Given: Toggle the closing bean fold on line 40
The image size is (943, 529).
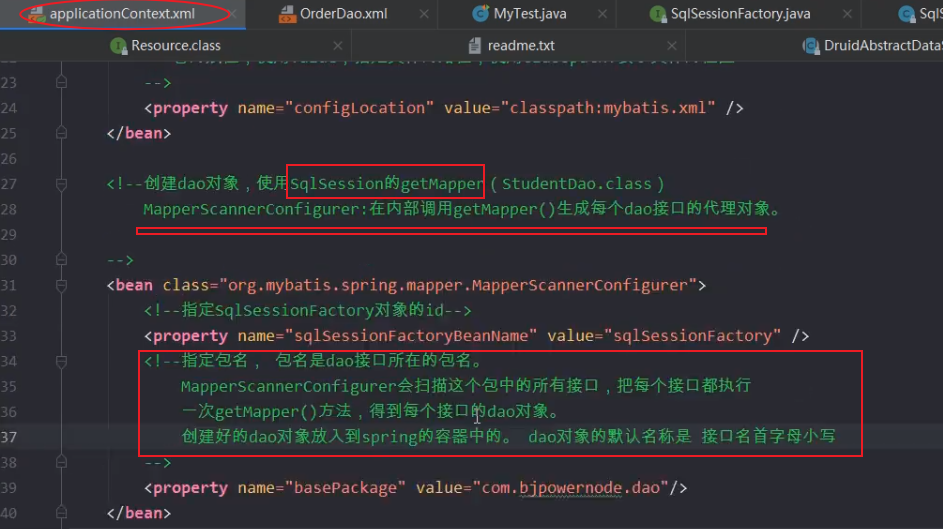Looking at the screenshot, I should [61, 512].
